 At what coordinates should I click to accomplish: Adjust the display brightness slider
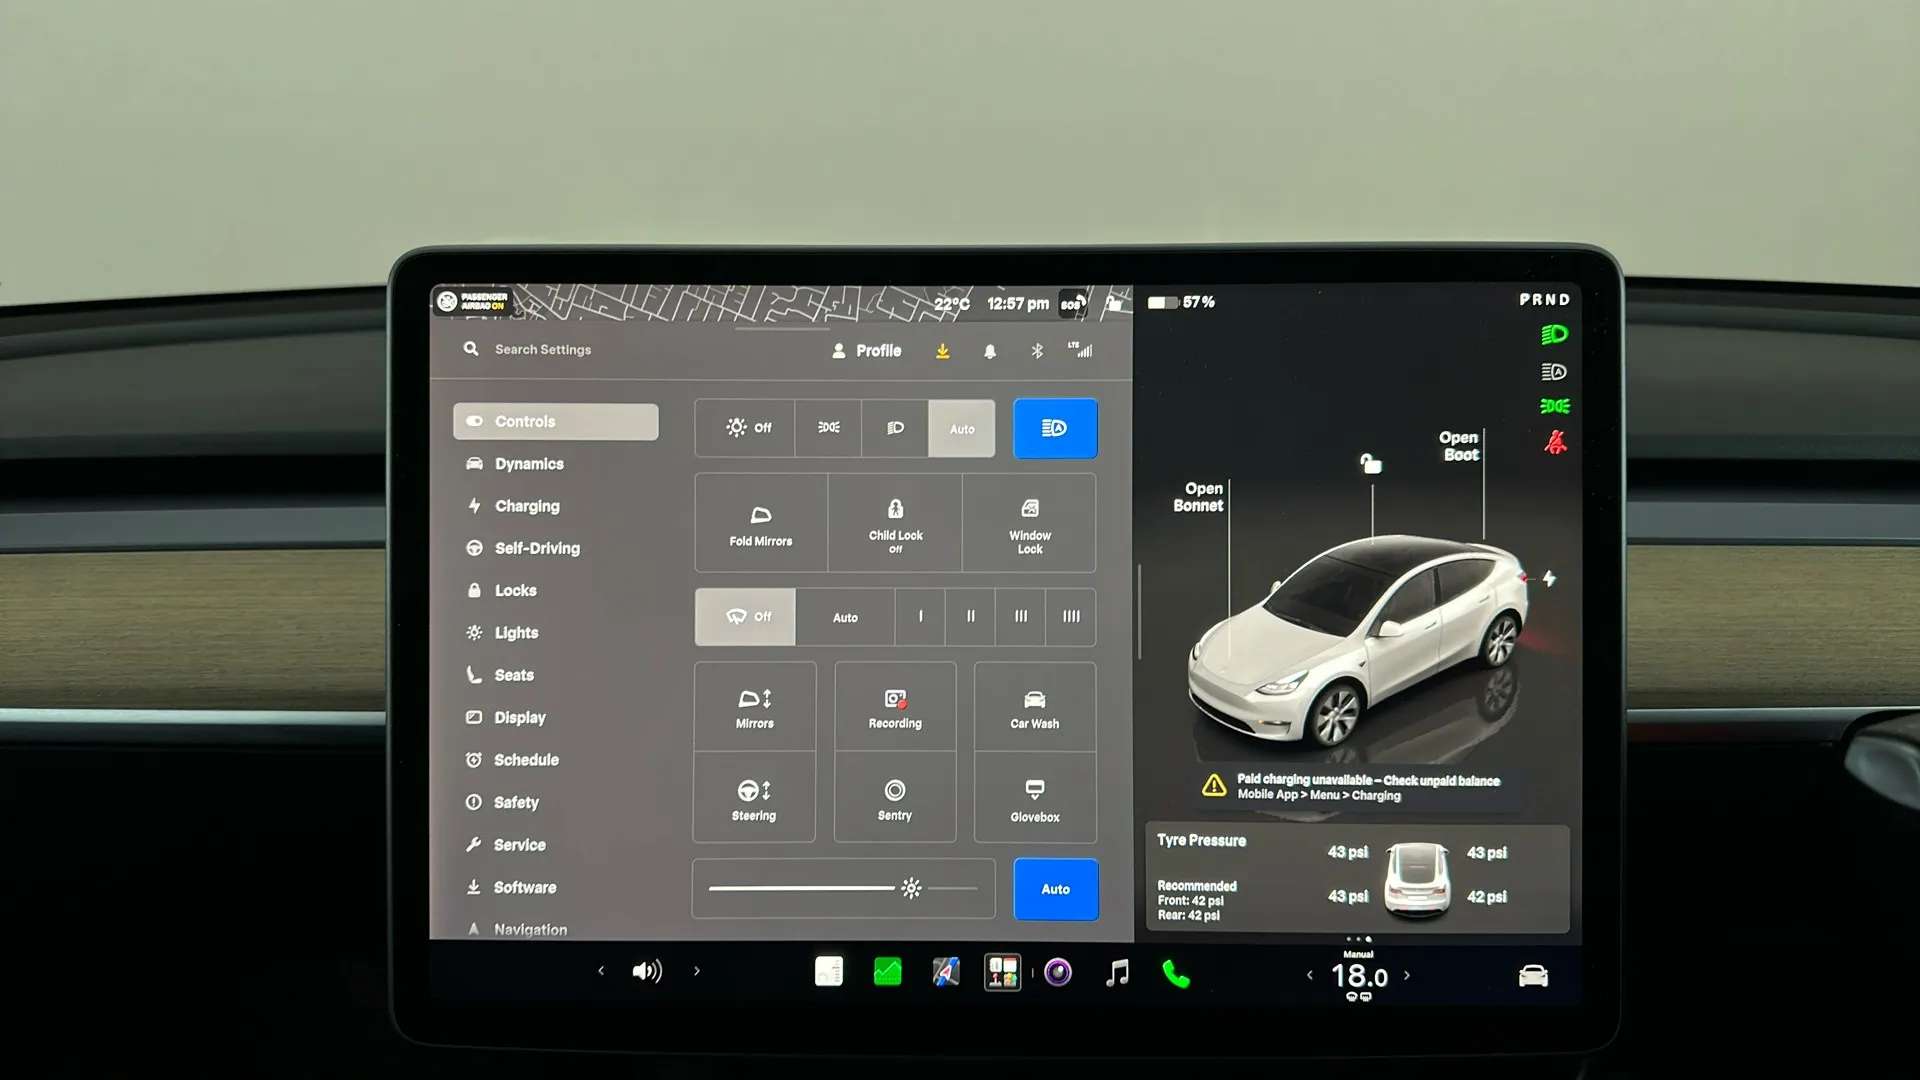pyautogui.click(x=843, y=888)
